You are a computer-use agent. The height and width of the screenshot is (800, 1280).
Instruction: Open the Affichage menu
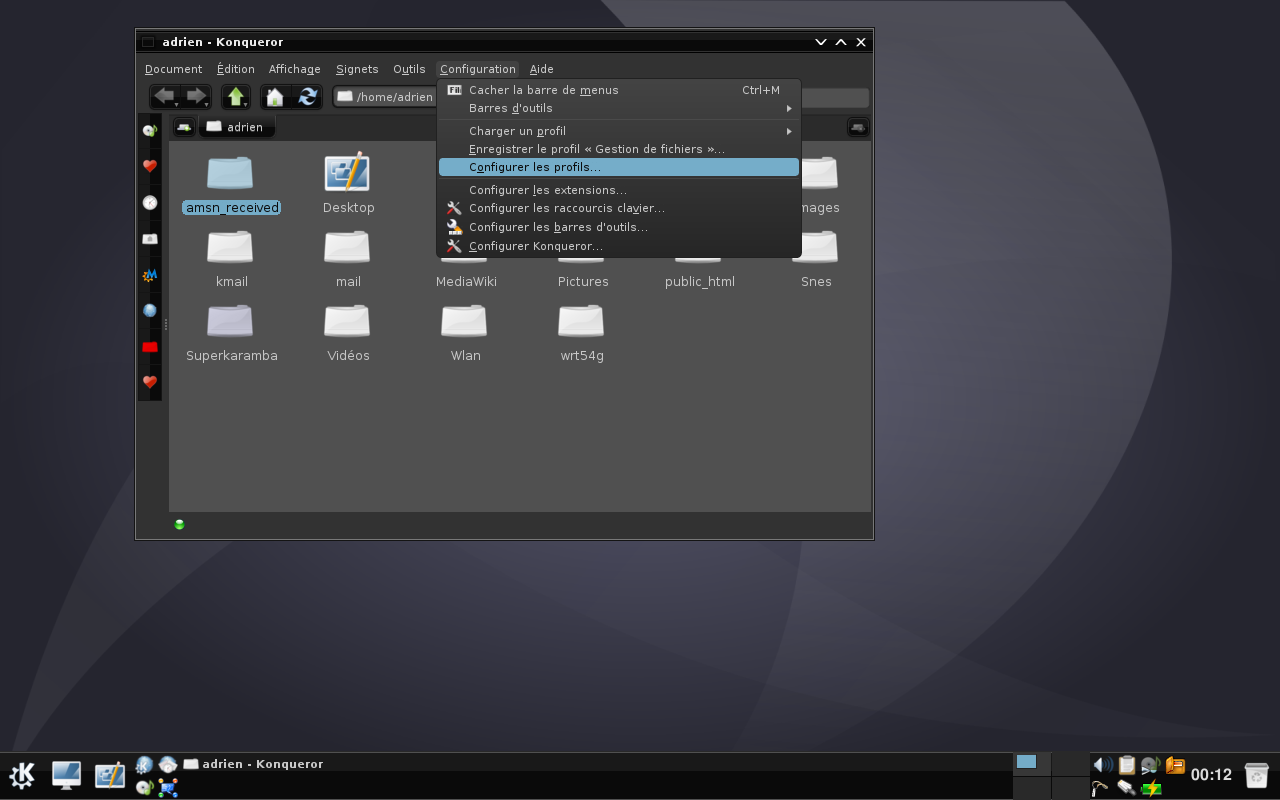click(294, 69)
